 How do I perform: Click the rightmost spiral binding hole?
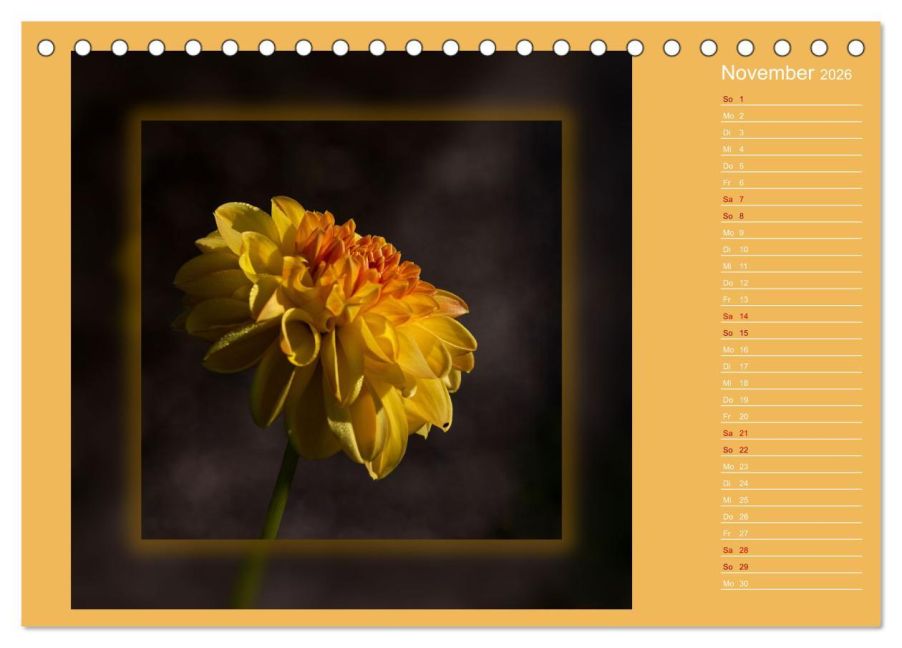pos(855,48)
